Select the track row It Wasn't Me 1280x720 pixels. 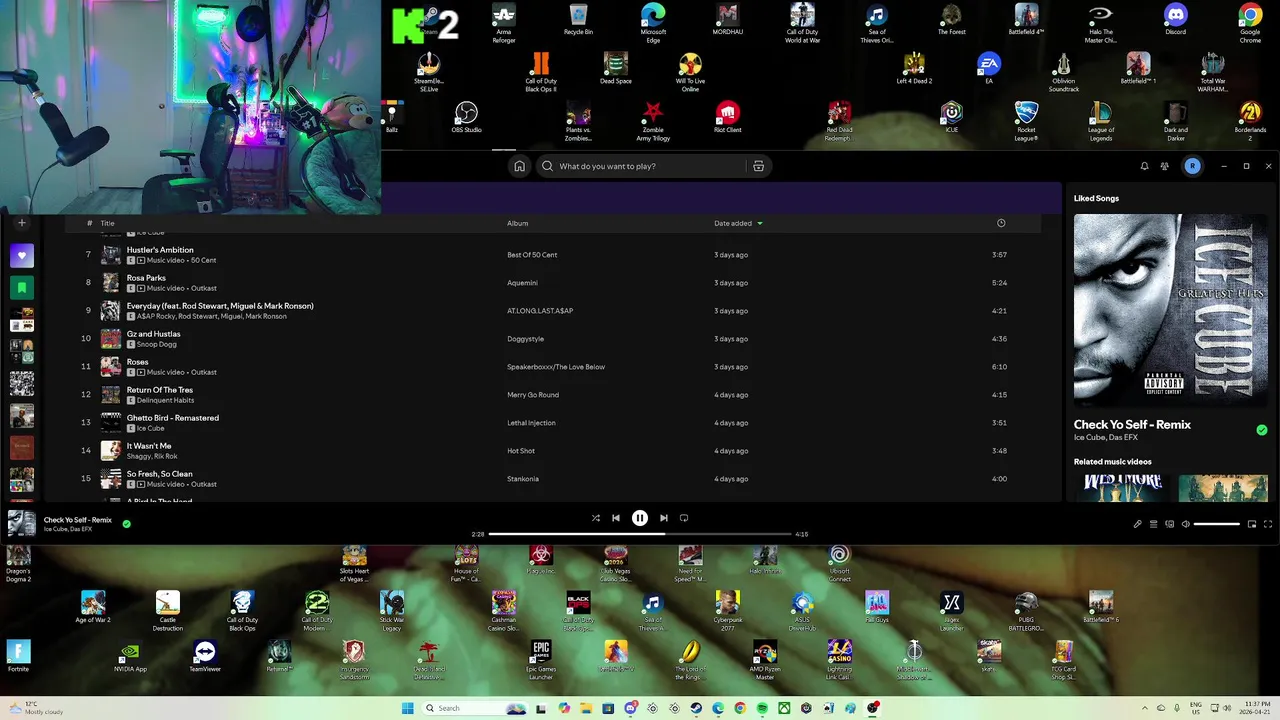[553, 451]
